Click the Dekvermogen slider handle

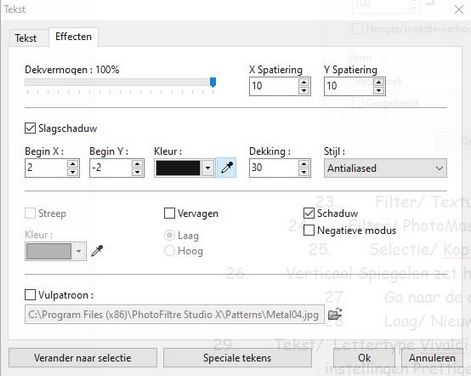point(213,82)
